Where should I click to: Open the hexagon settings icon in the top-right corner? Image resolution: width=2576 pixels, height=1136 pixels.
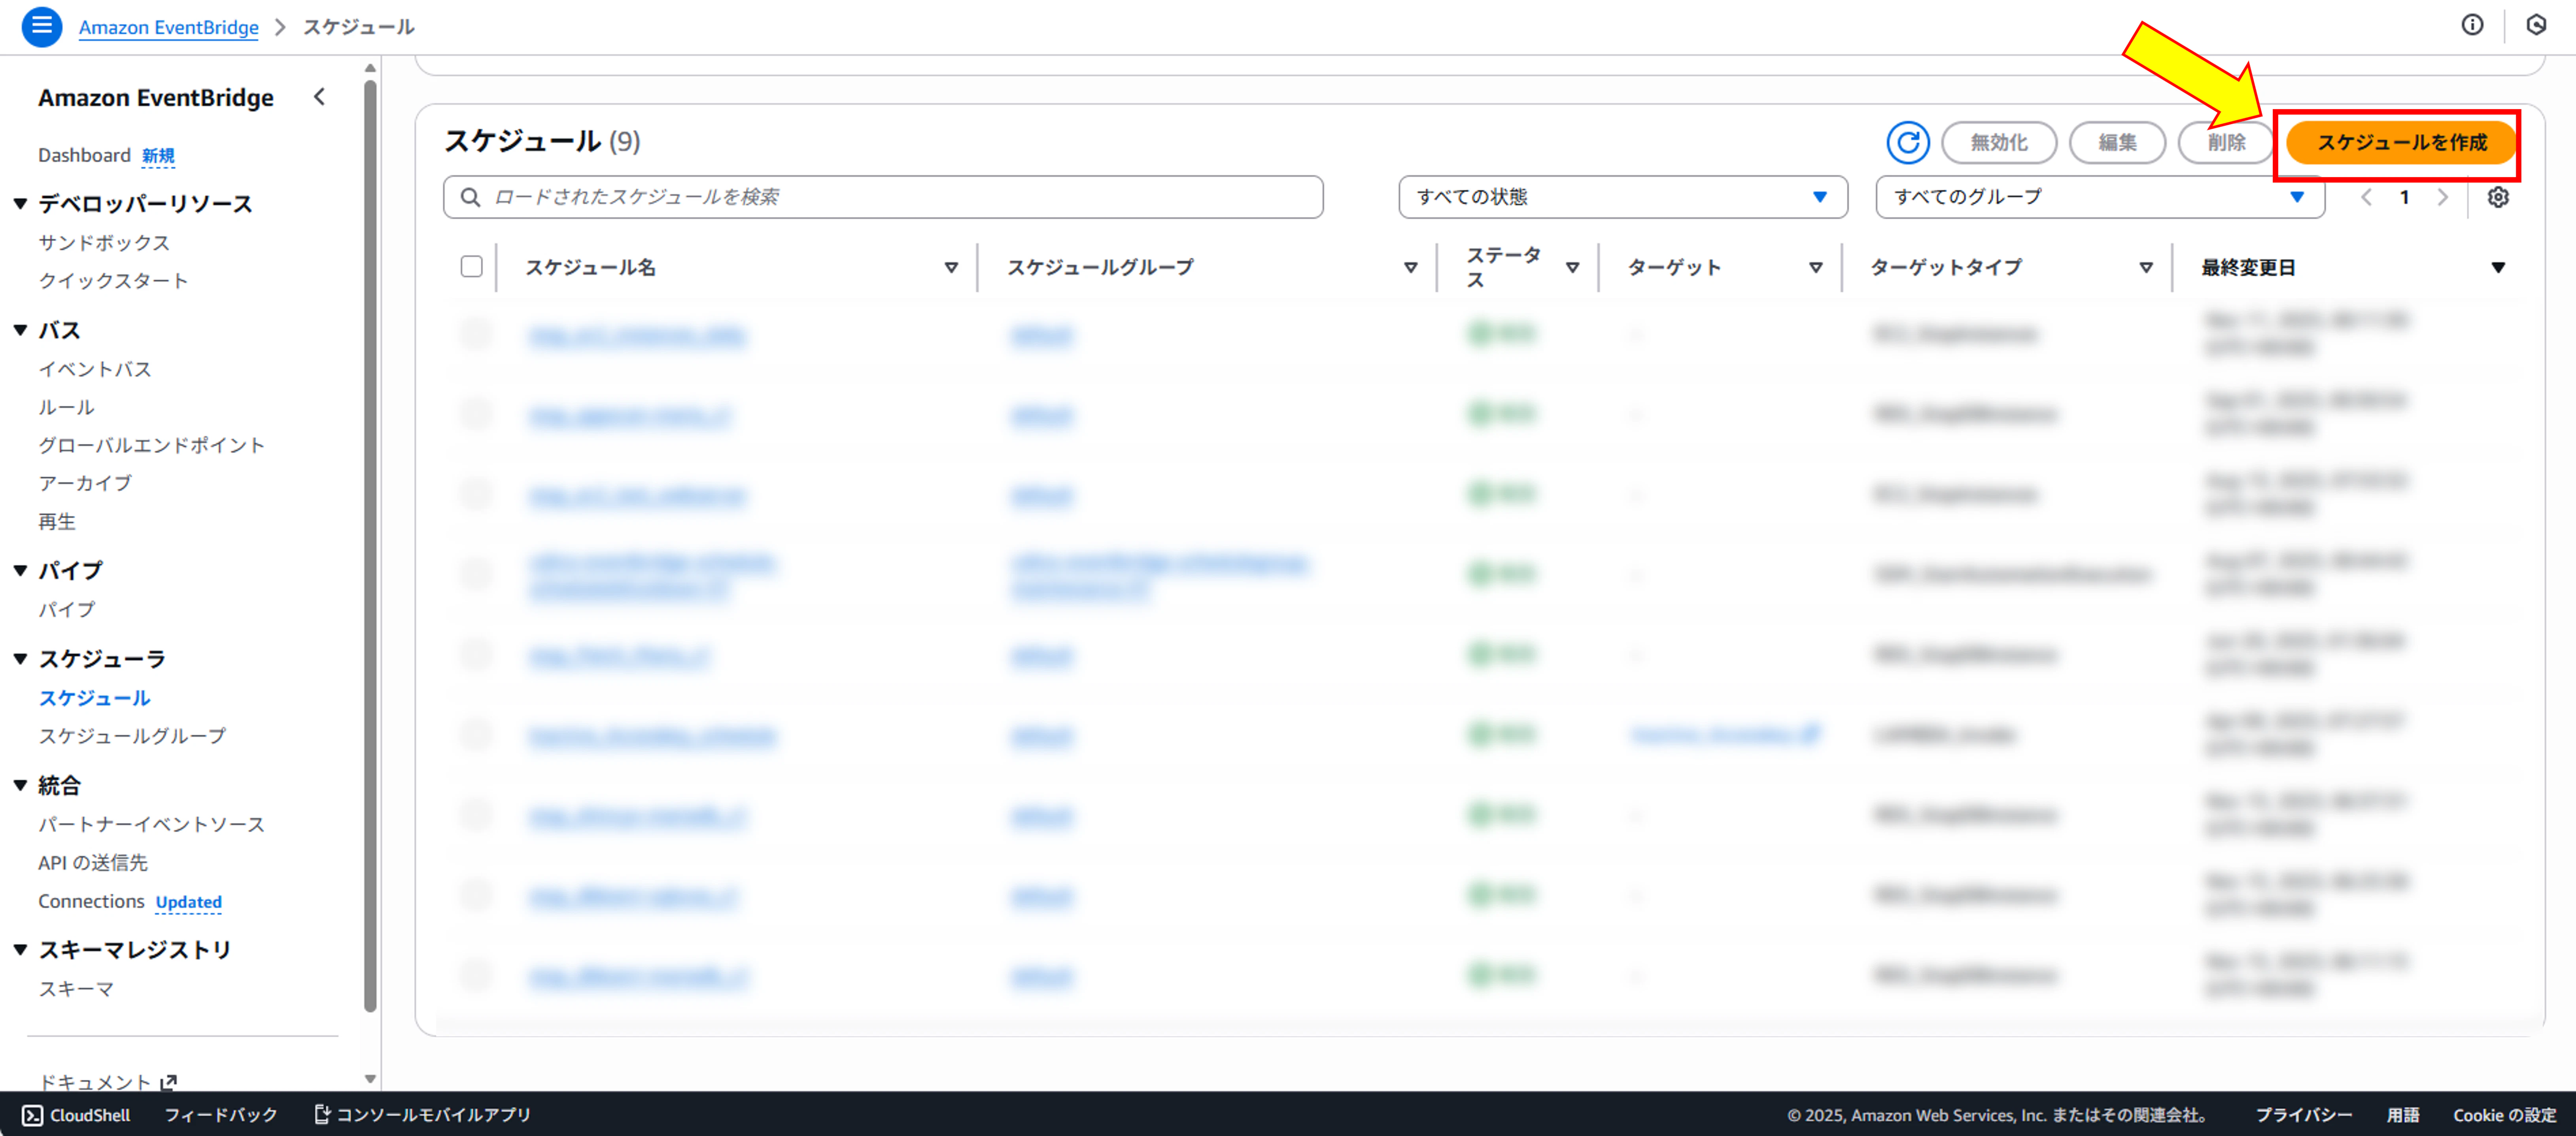(2536, 25)
